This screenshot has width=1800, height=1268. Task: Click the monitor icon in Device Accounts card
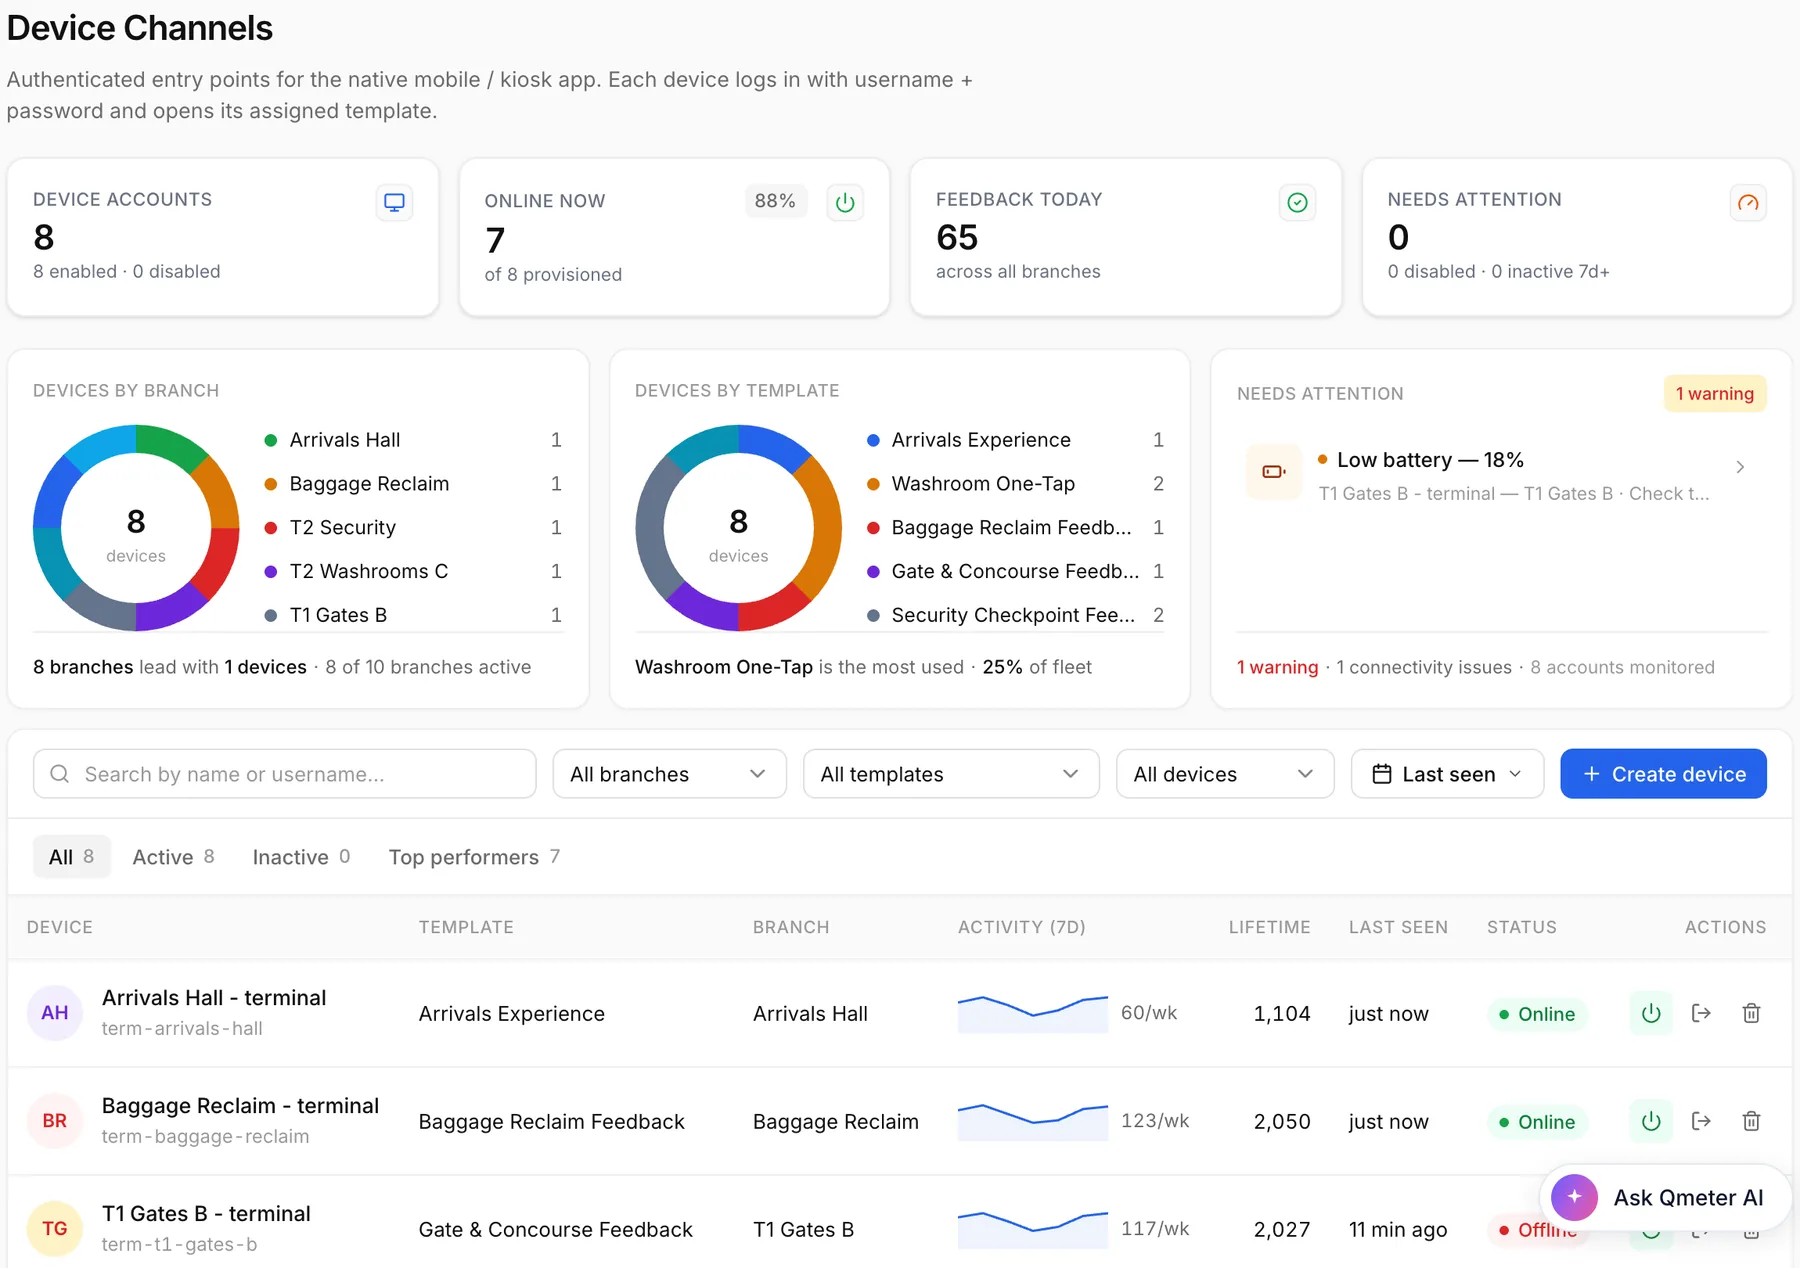coord(395,202)
